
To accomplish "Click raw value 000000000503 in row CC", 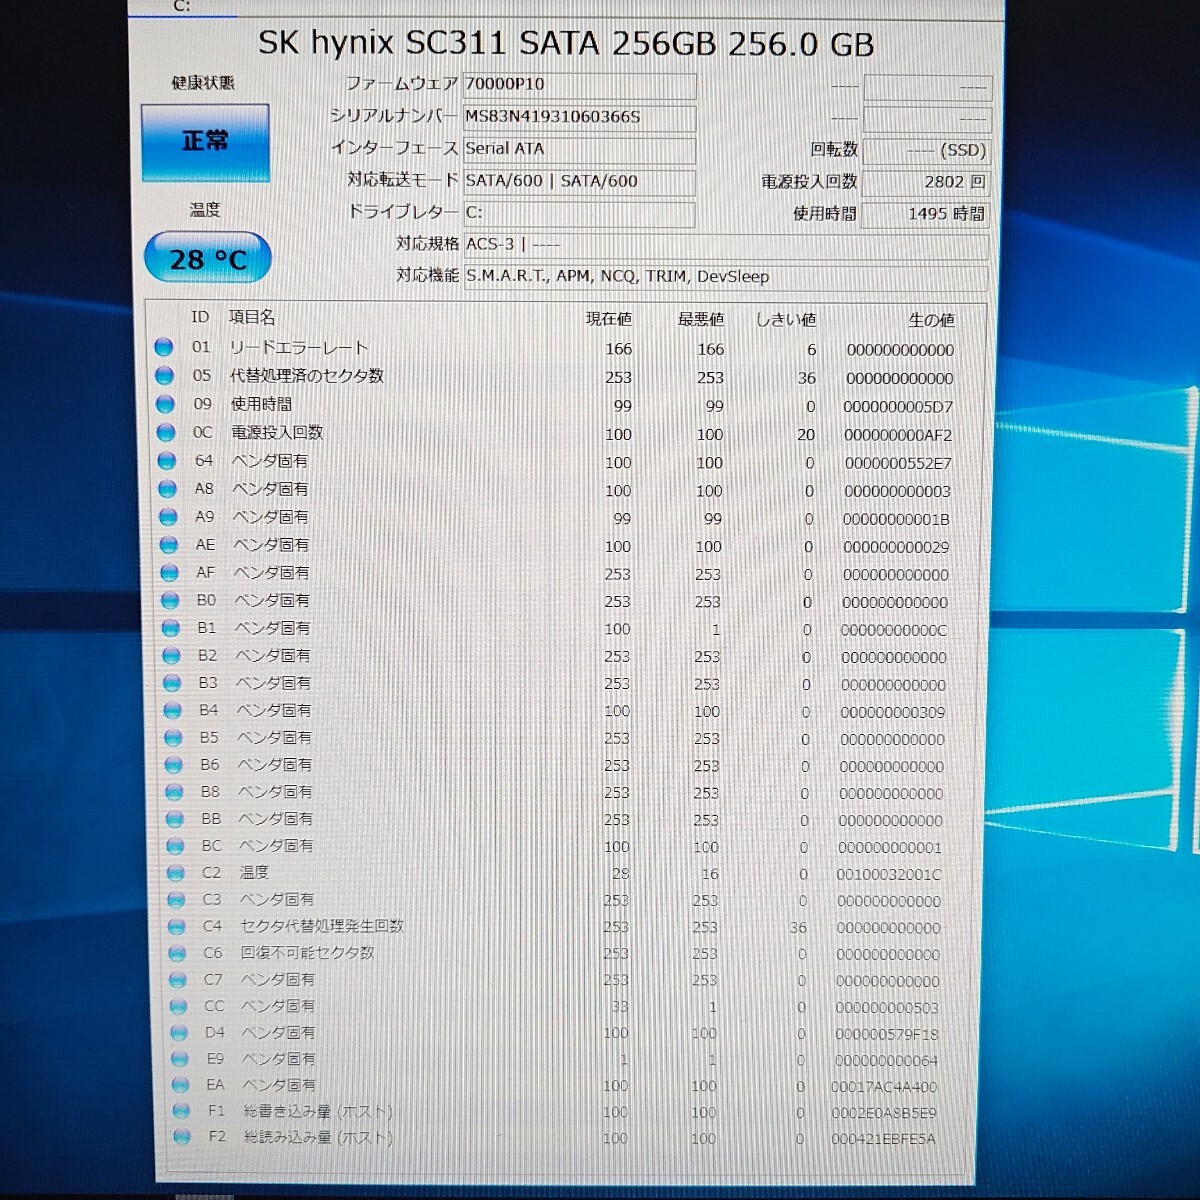I will click(x=887, y=1008).
